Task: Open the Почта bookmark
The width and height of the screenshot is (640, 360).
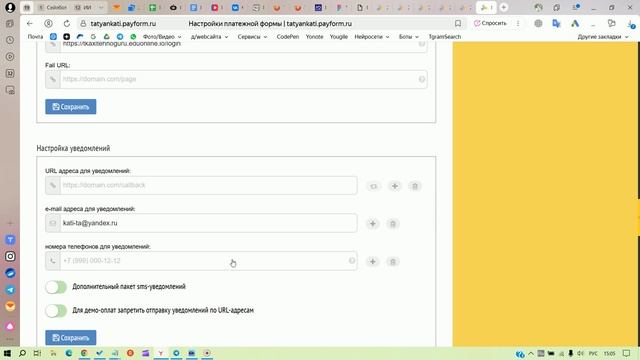Action: 35,37
